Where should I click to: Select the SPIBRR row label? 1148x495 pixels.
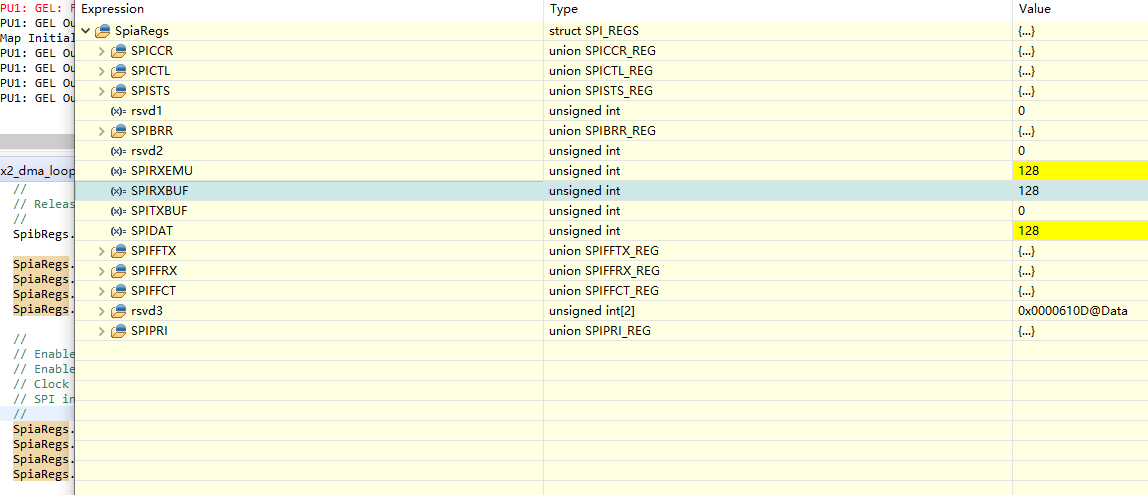click(x=152, y=131)
